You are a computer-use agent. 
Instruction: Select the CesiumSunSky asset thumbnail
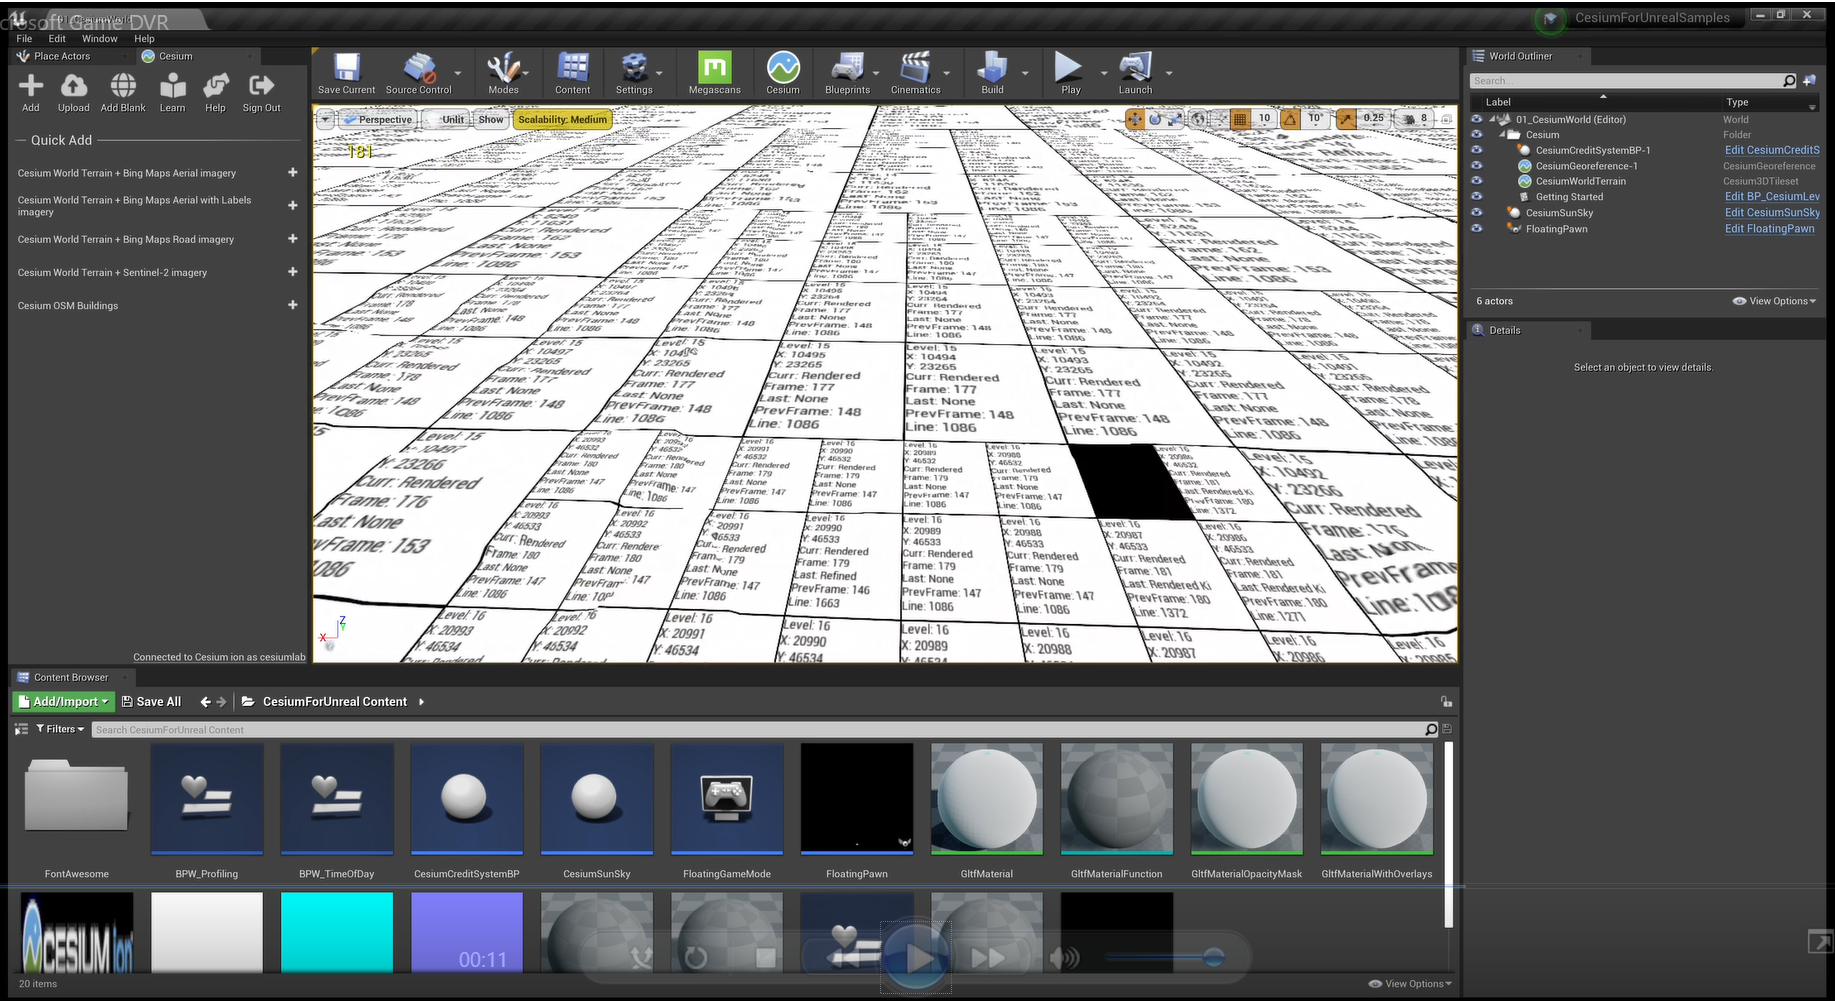click(596, 800)
